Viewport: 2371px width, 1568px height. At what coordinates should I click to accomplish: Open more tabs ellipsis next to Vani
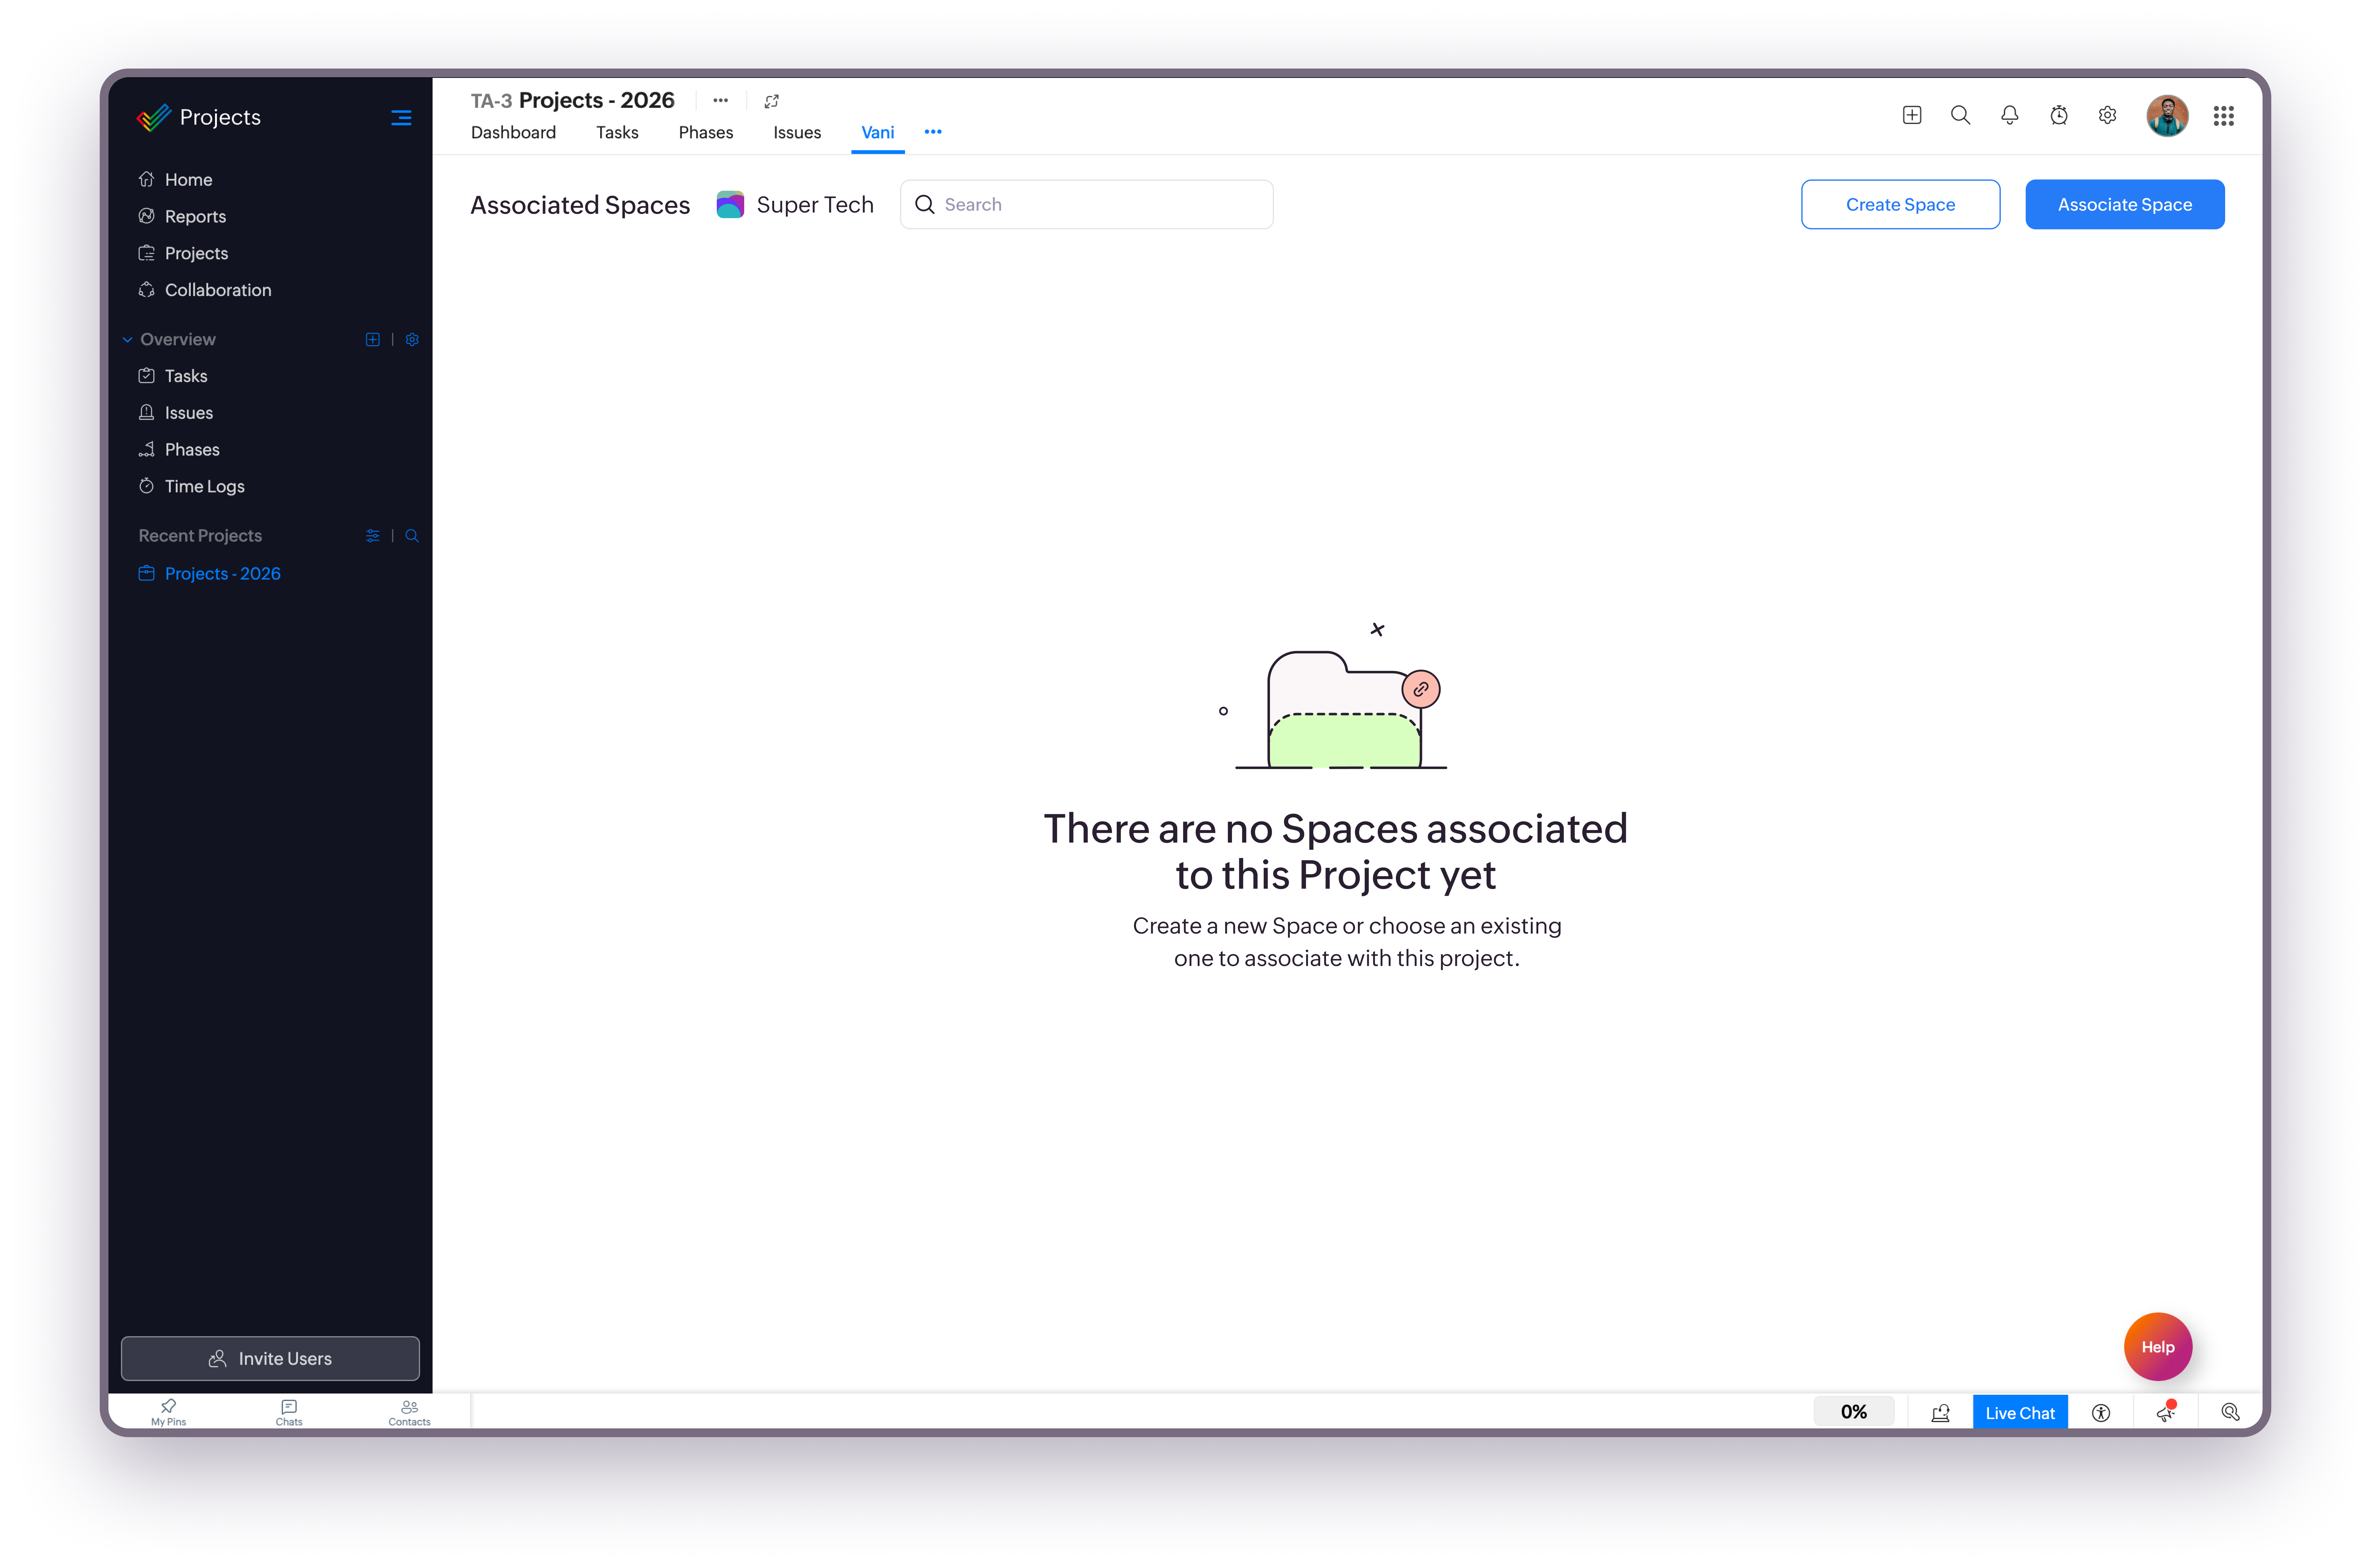coord(933,132)
